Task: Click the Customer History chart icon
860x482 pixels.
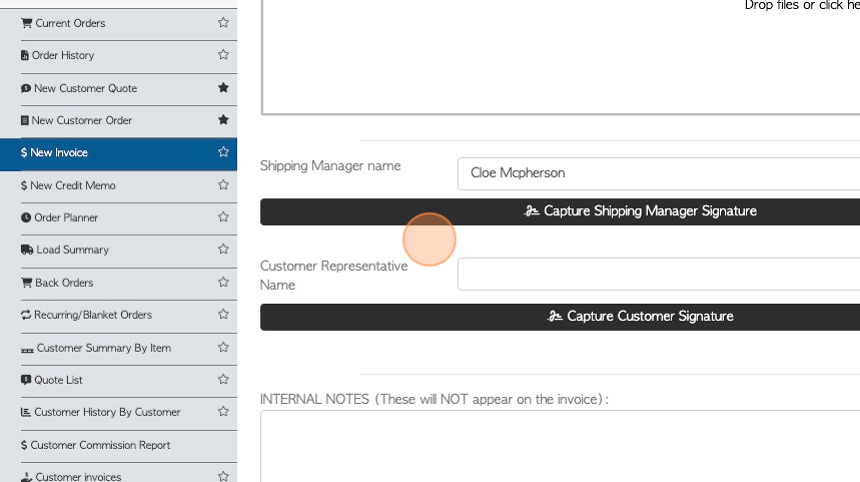Action: tap(26, 412)
